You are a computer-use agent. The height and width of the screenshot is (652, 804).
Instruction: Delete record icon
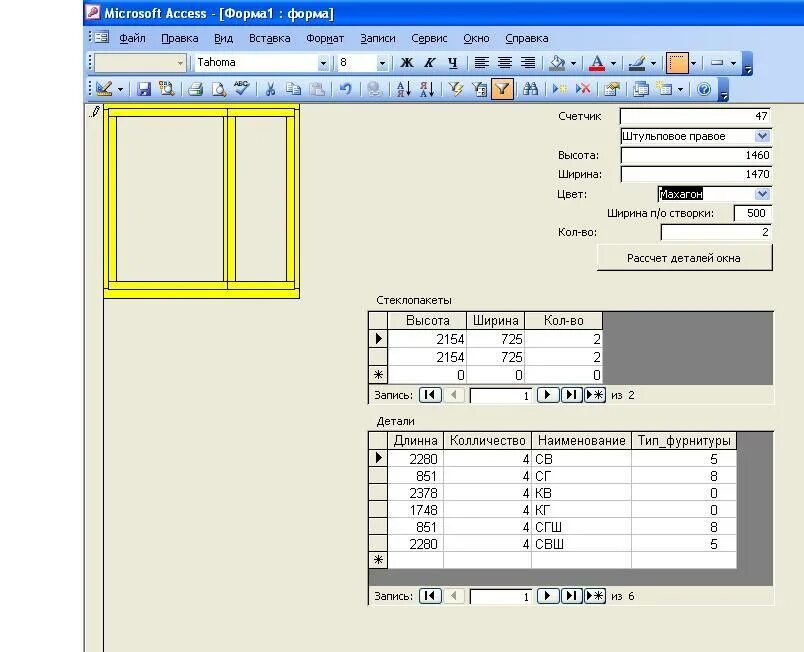(583, 89)
